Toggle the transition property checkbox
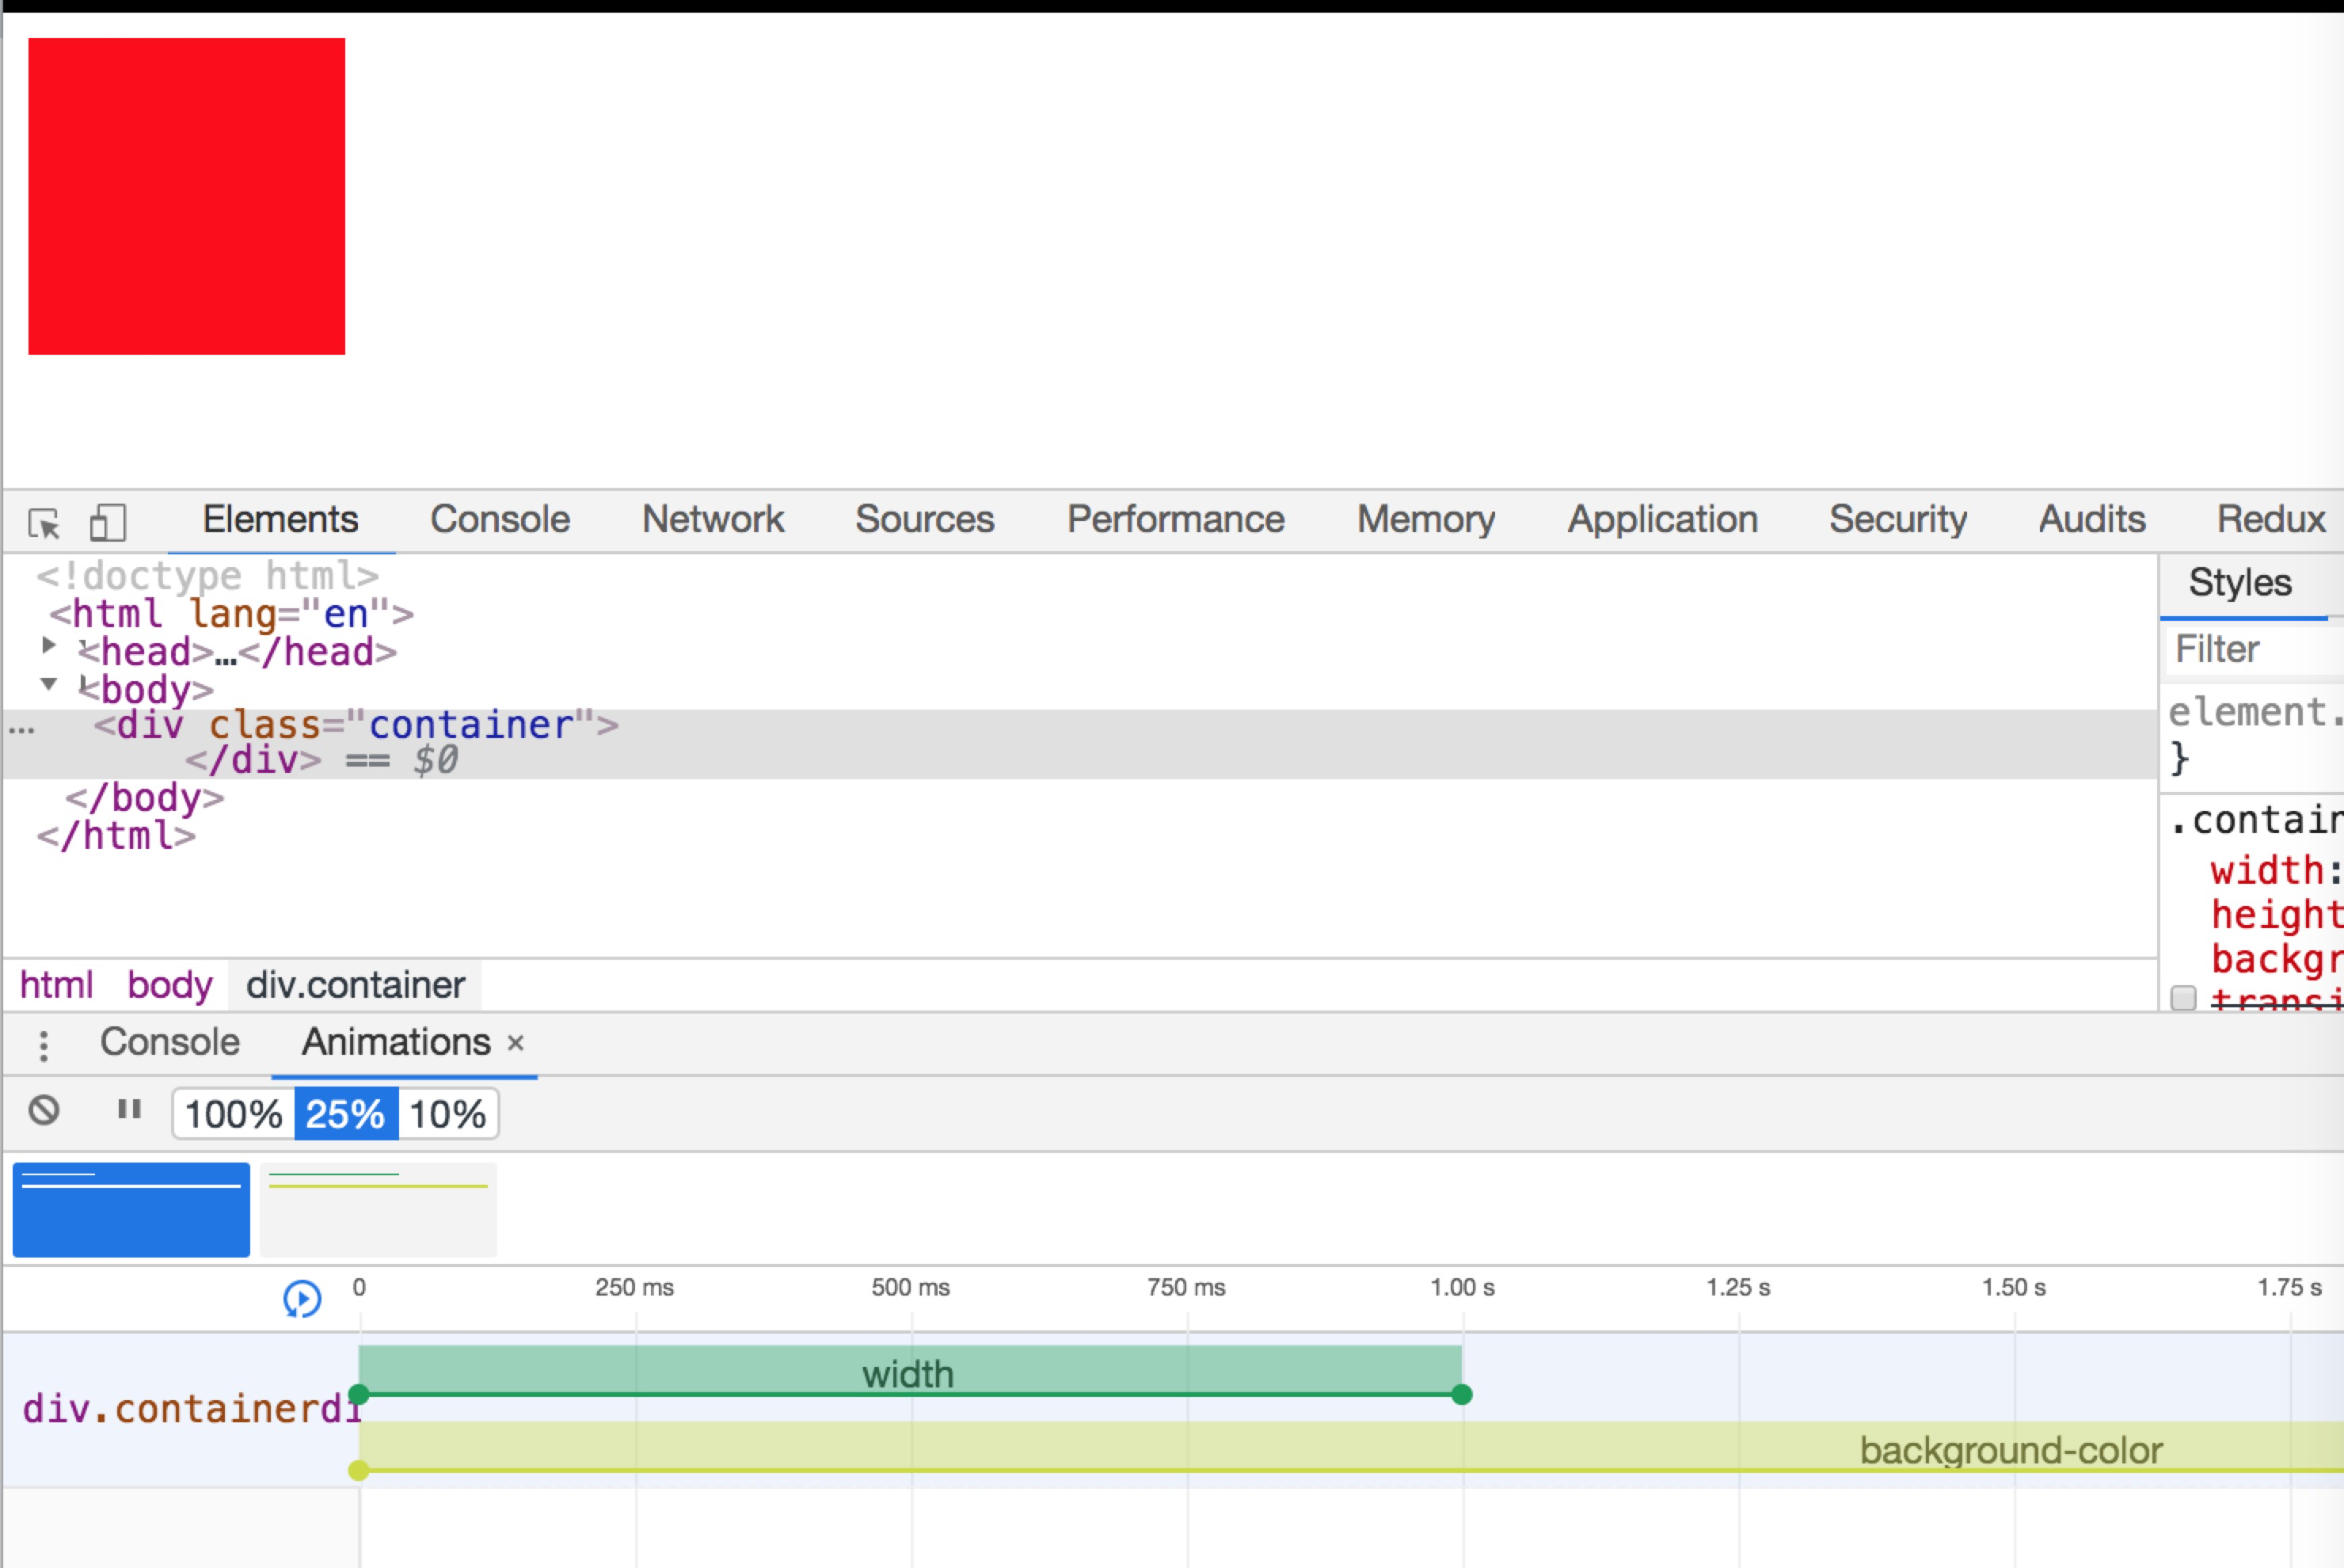Viewport: 2344px width, 1568px height. [x=2183, y=997]
